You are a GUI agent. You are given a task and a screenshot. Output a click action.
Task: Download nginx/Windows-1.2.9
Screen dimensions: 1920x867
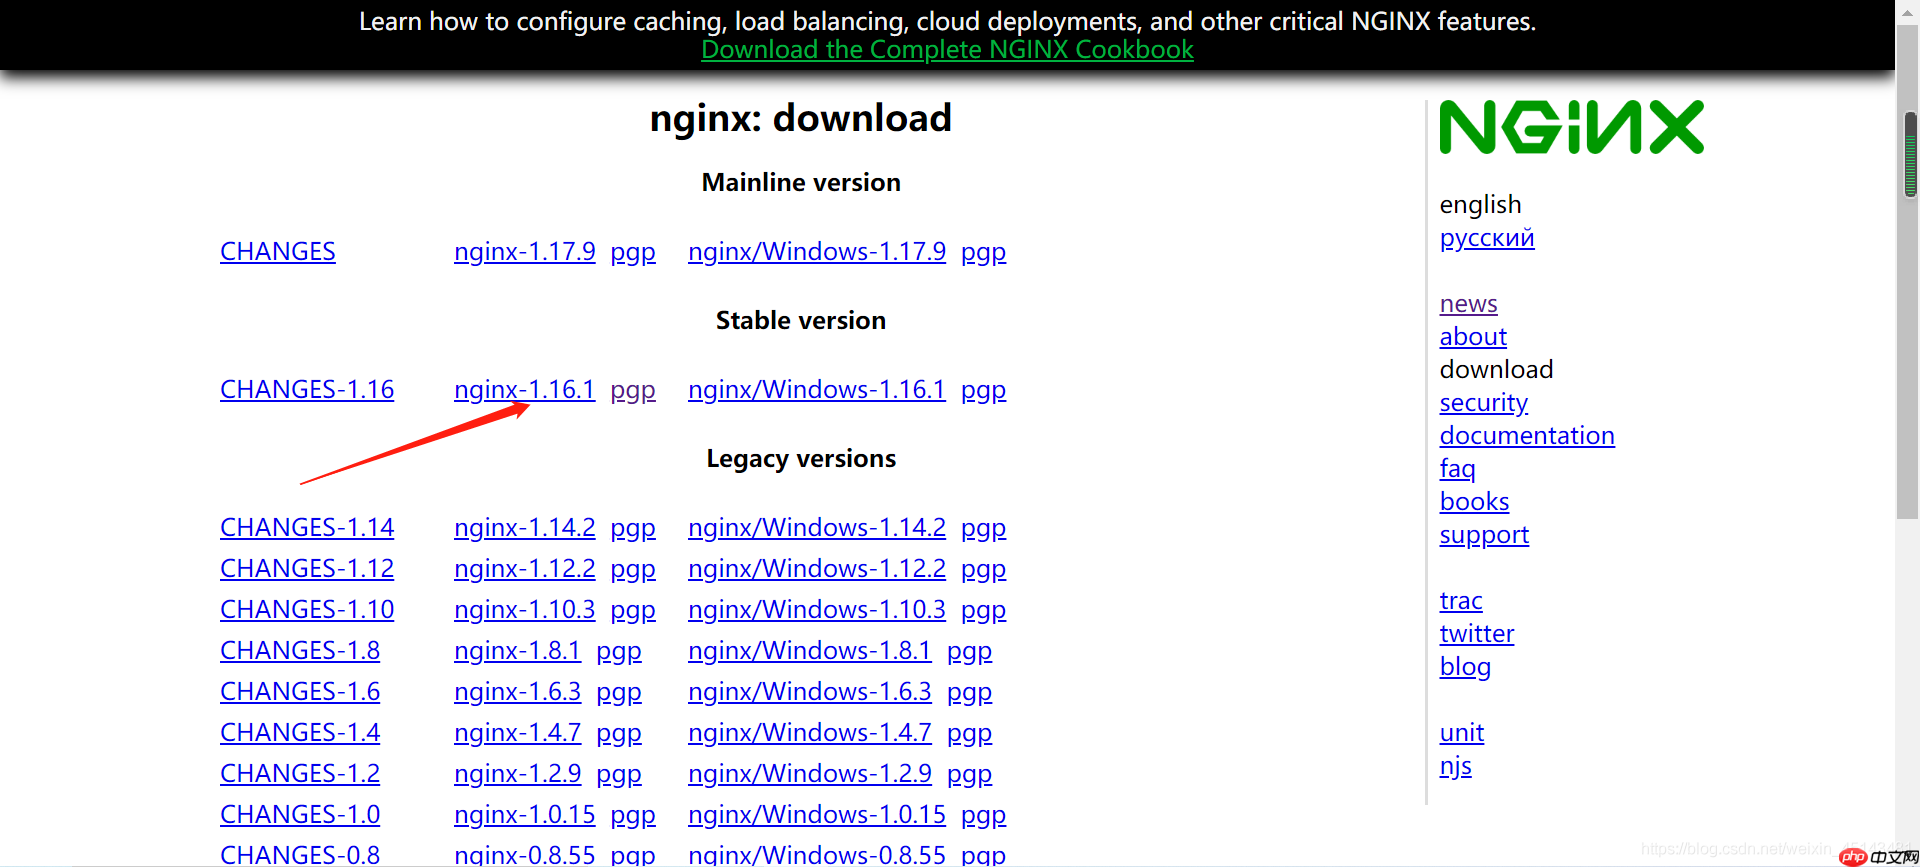810,773
